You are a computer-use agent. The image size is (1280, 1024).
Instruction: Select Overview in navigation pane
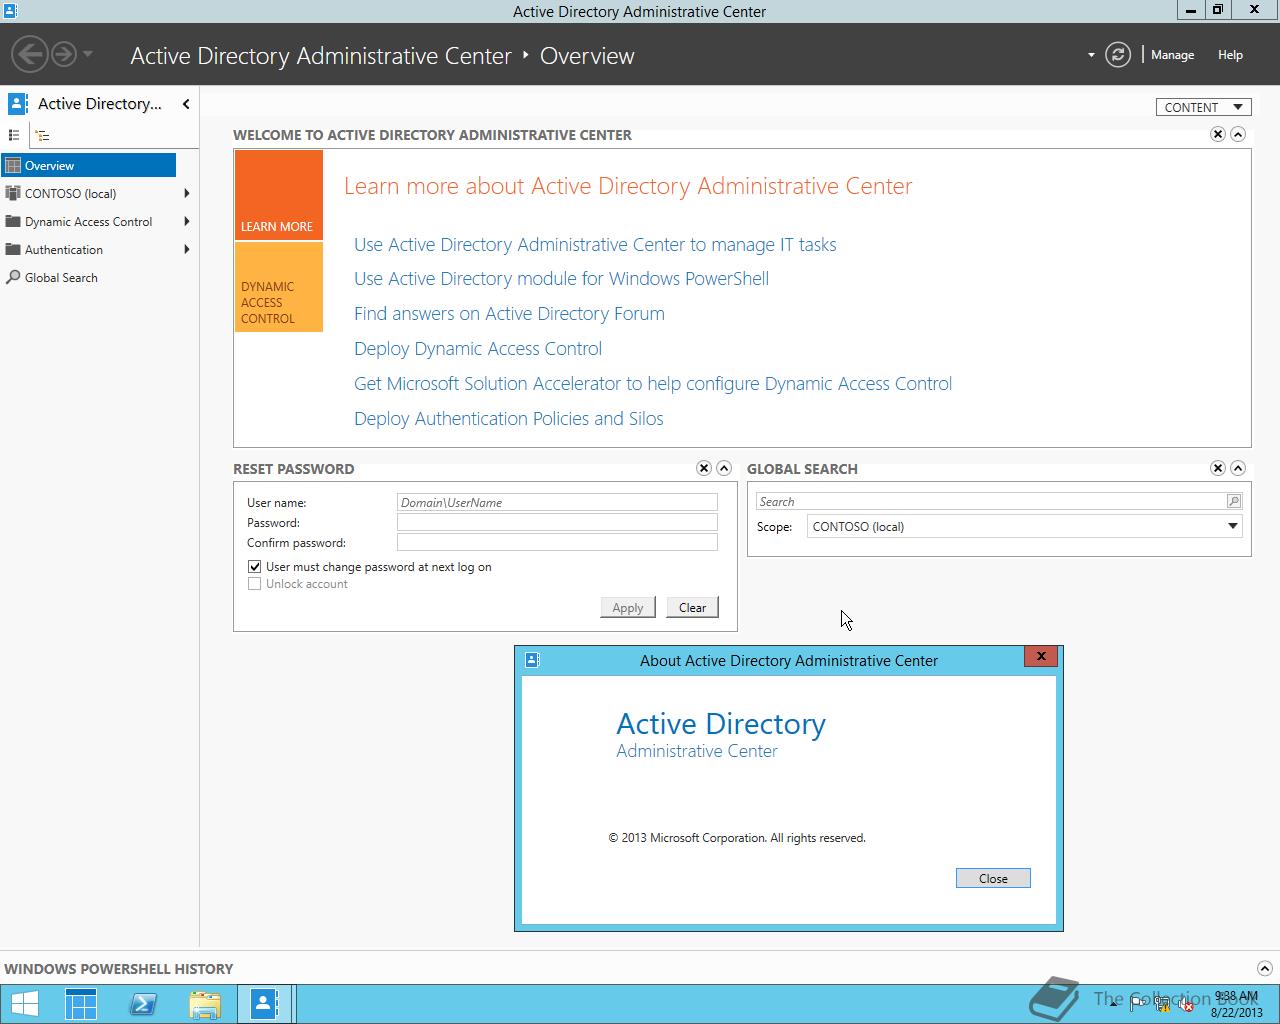click(89, 166)
